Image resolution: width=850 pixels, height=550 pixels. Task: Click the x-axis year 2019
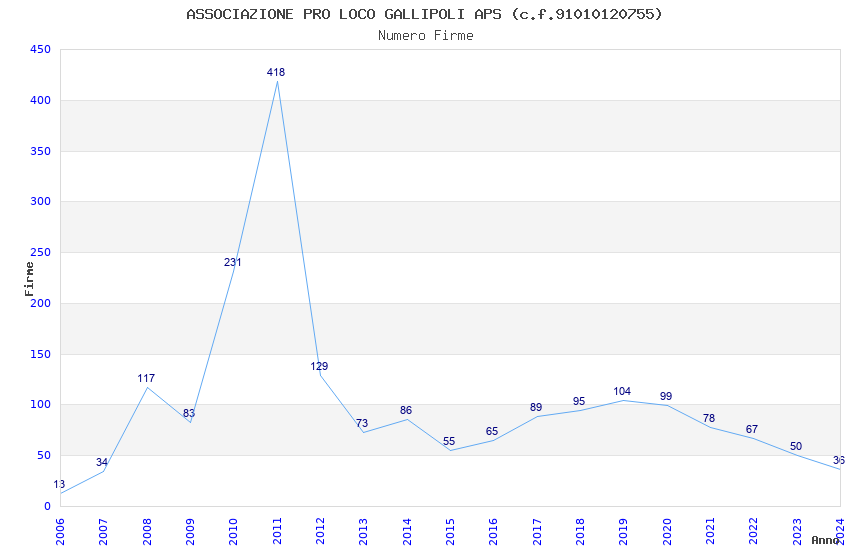point(623,532)
